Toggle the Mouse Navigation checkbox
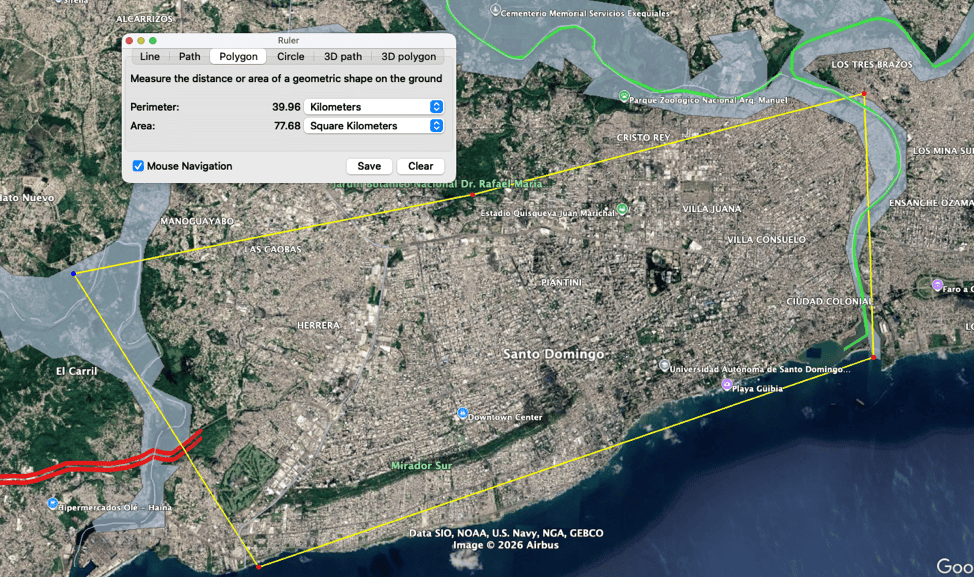 (138, 166)
